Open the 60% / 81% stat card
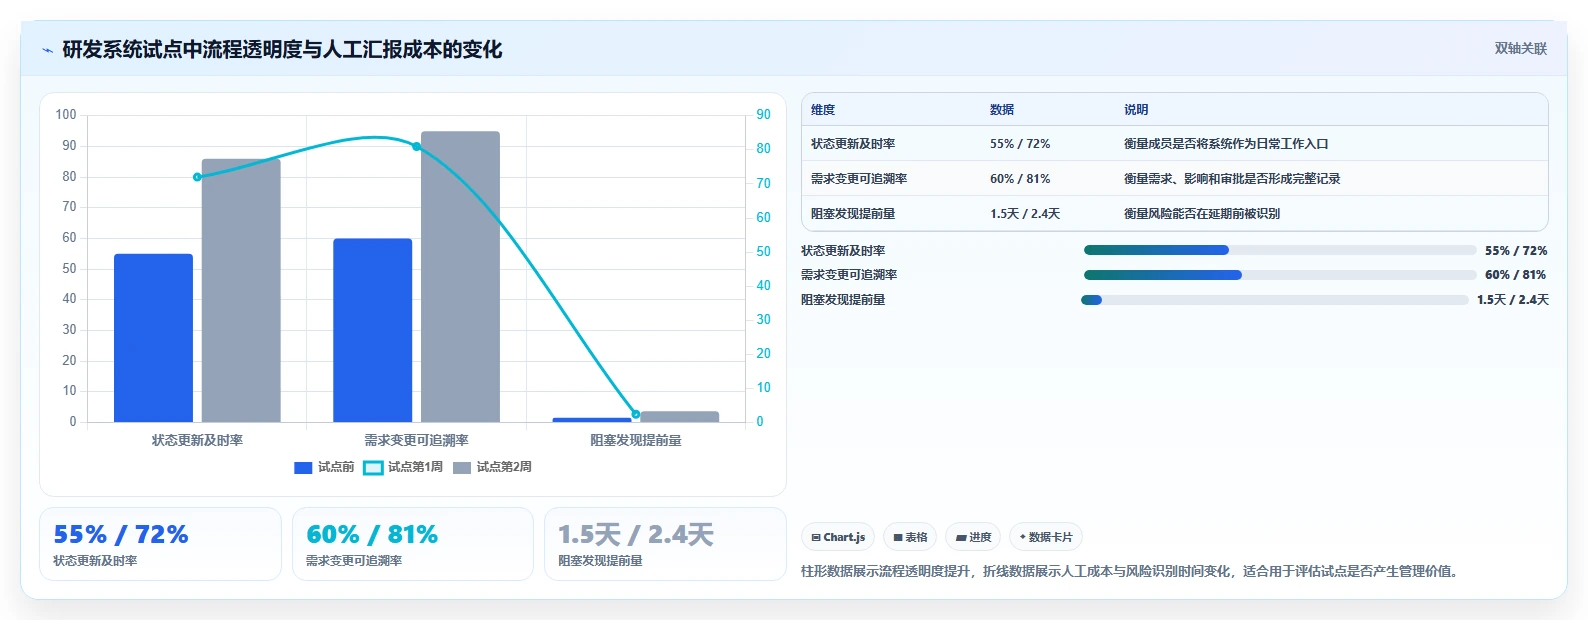 (x=412, y=544)
